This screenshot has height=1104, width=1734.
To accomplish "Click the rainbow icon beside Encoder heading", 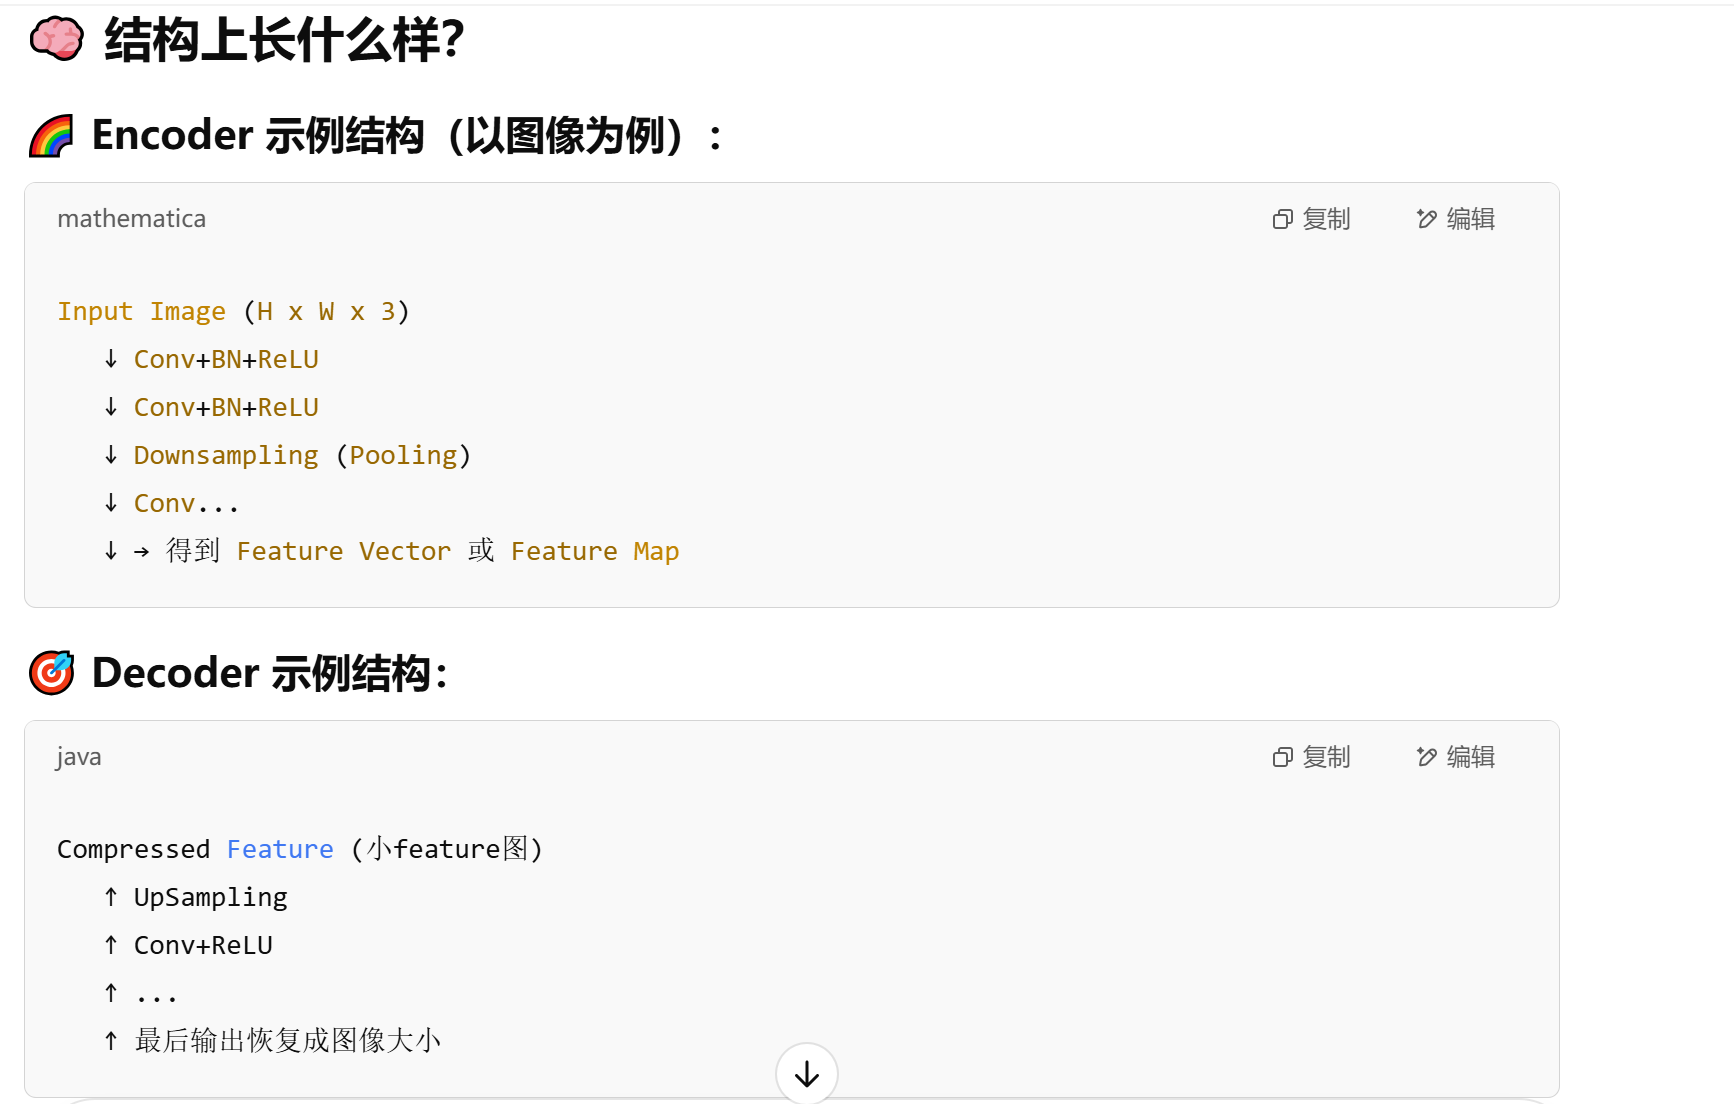I will (x=50, y=135).
